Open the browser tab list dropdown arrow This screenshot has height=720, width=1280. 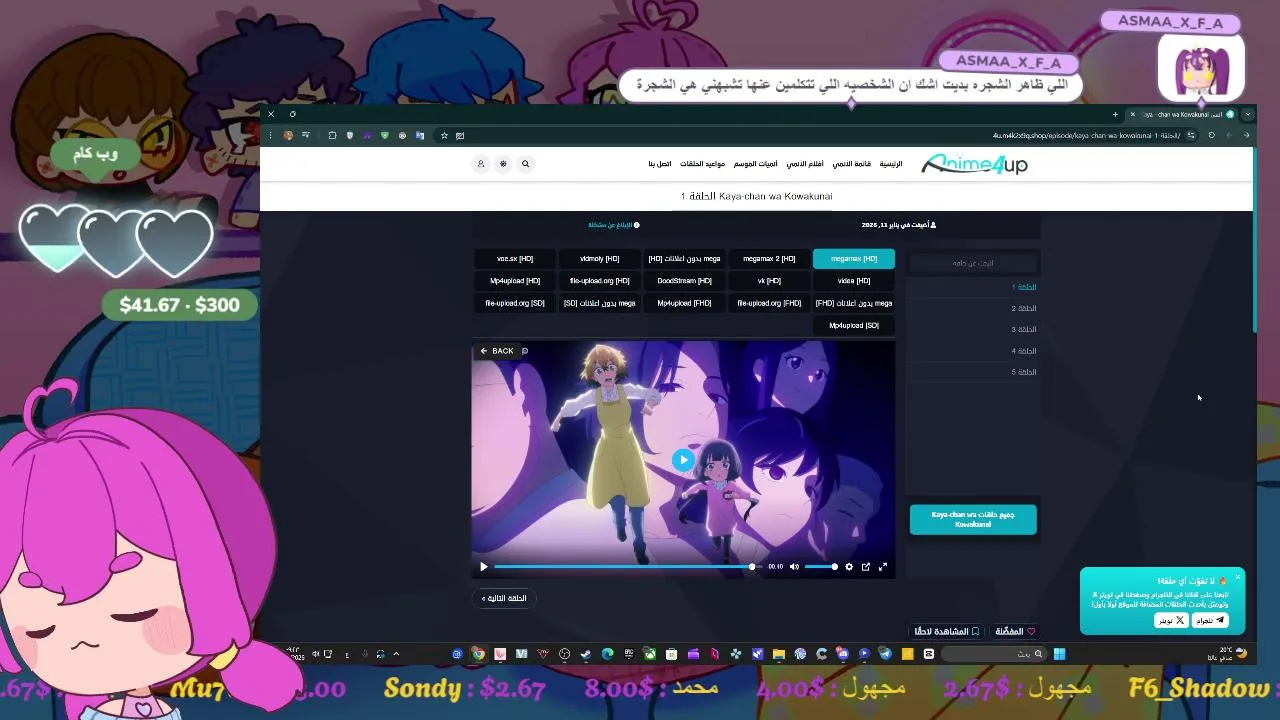(1248, 114)
